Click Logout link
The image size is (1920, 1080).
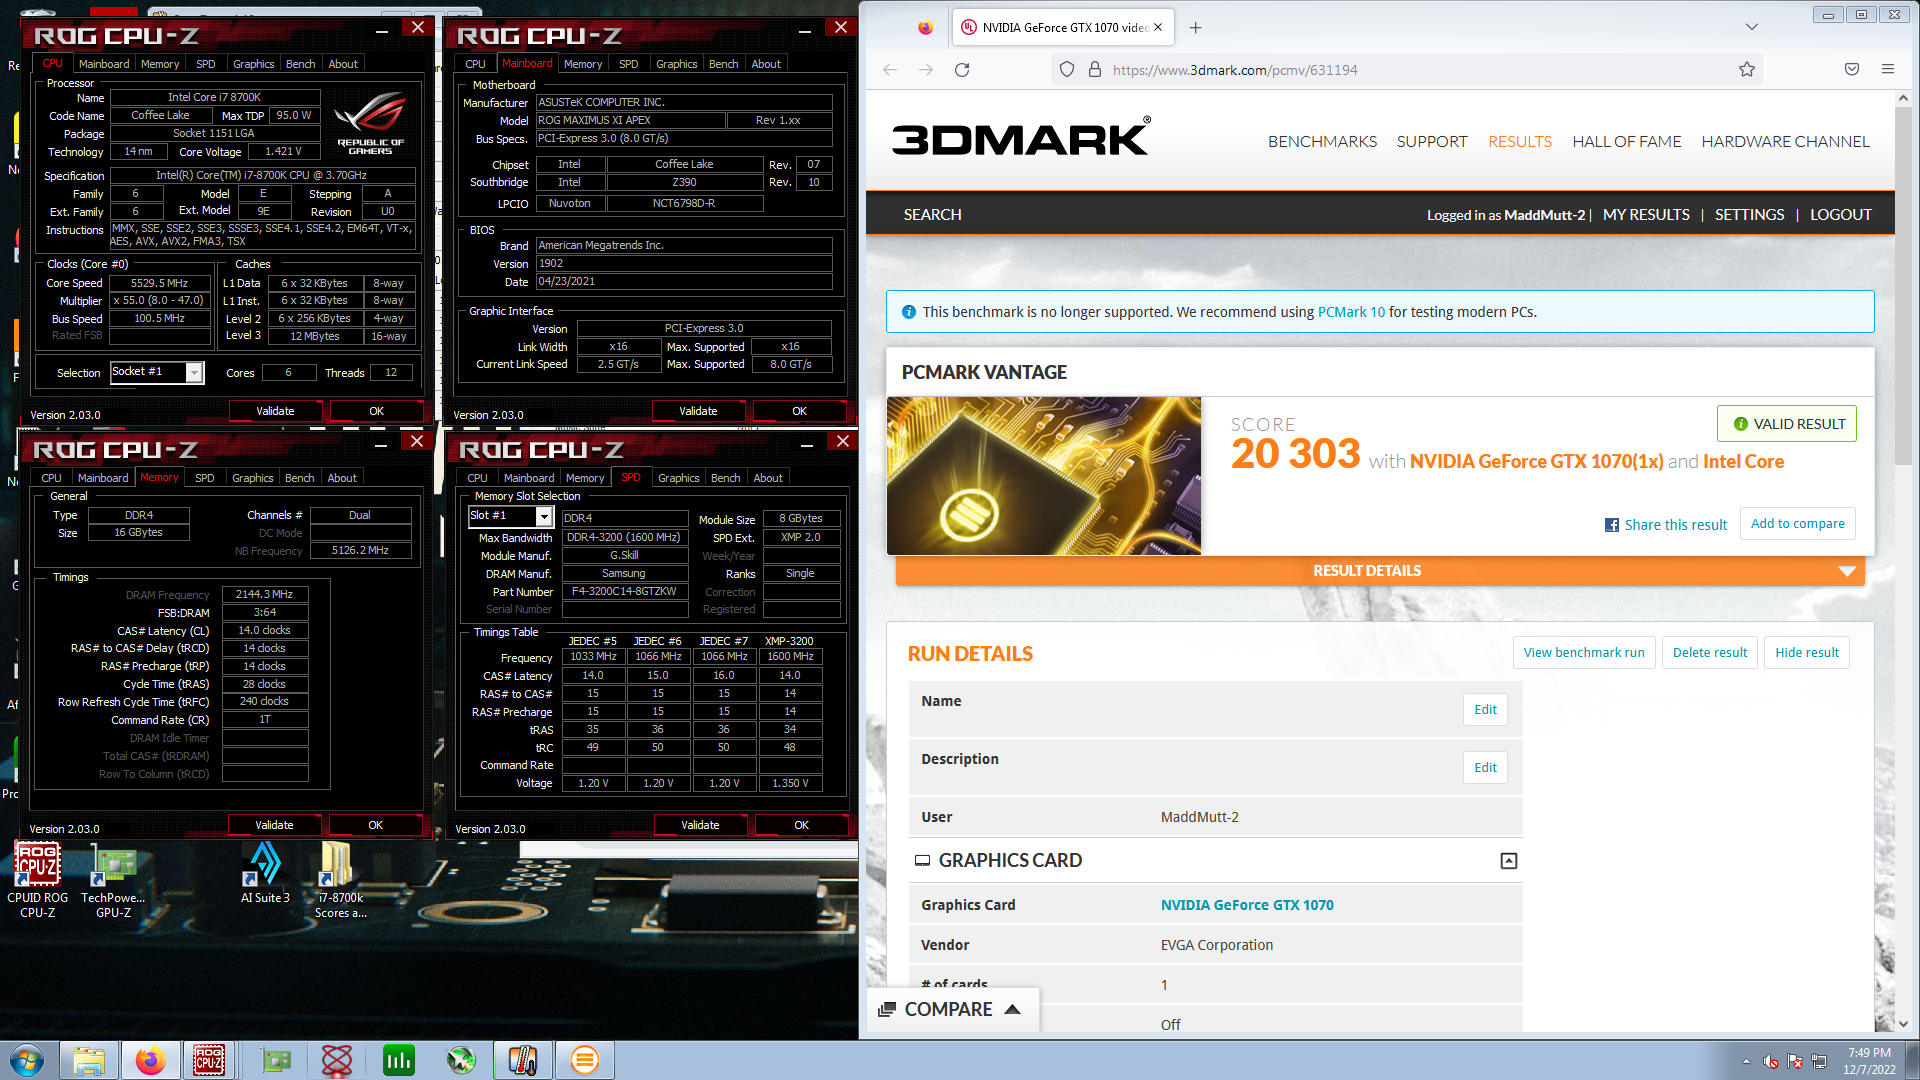[1840, 214]
